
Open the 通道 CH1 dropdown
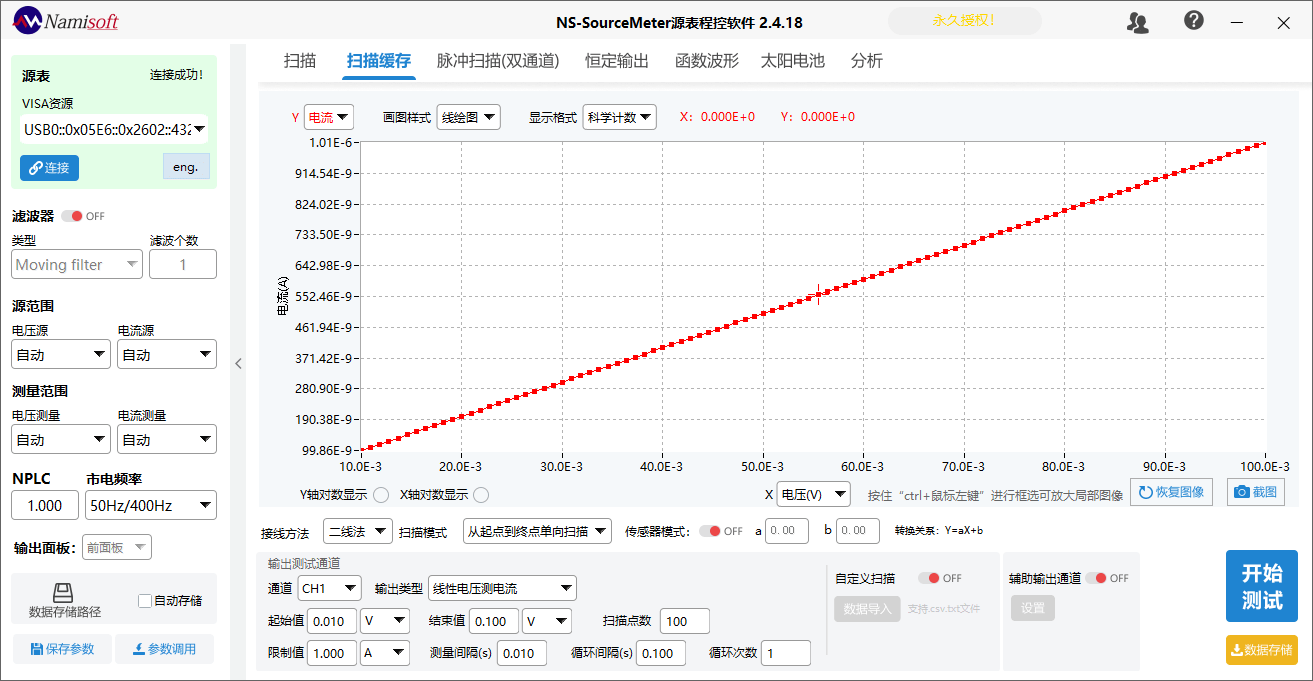[329, 589]
